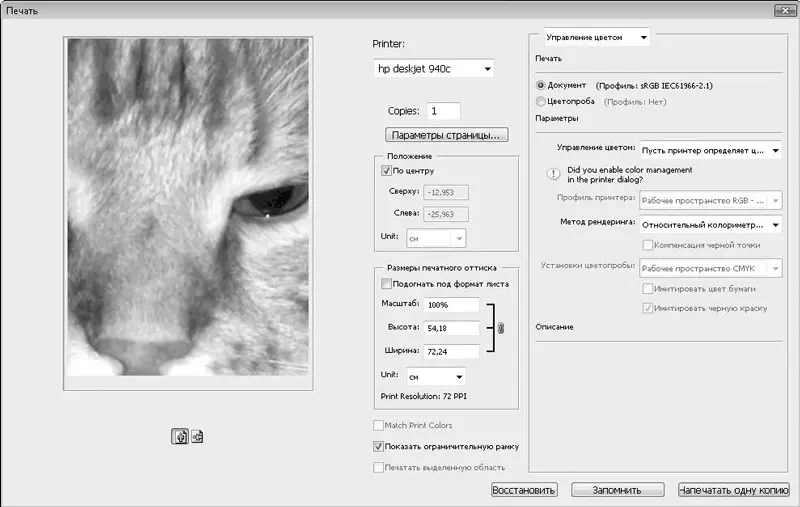Click the color management warning icon
Image resolution: width=800 pixels, height=507 pixels.
tap(551, 174)
